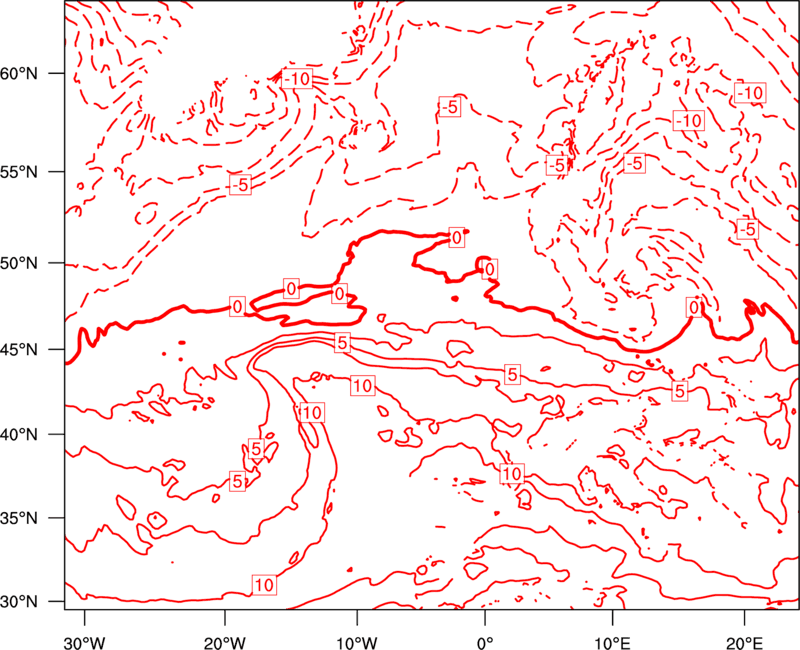
Task: Select the 55°N latitude axis label
Action: [x=19, y=172]
